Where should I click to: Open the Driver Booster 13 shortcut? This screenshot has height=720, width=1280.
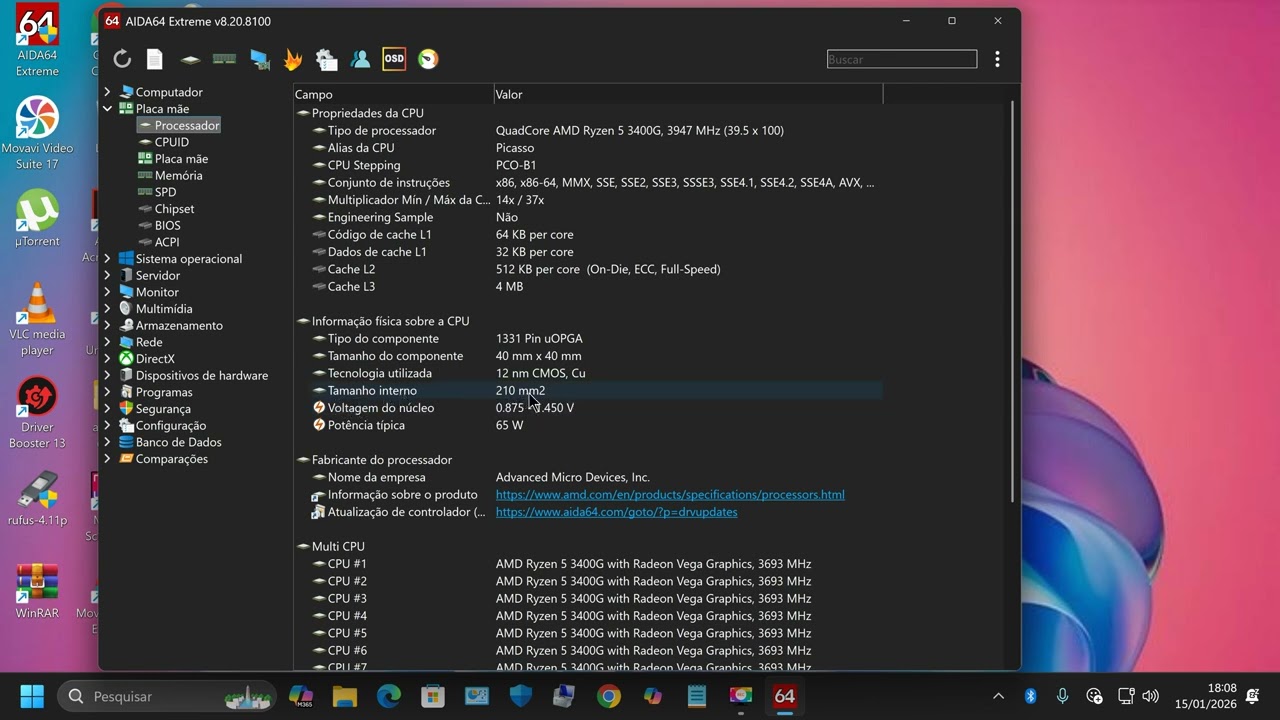(37, 412)
